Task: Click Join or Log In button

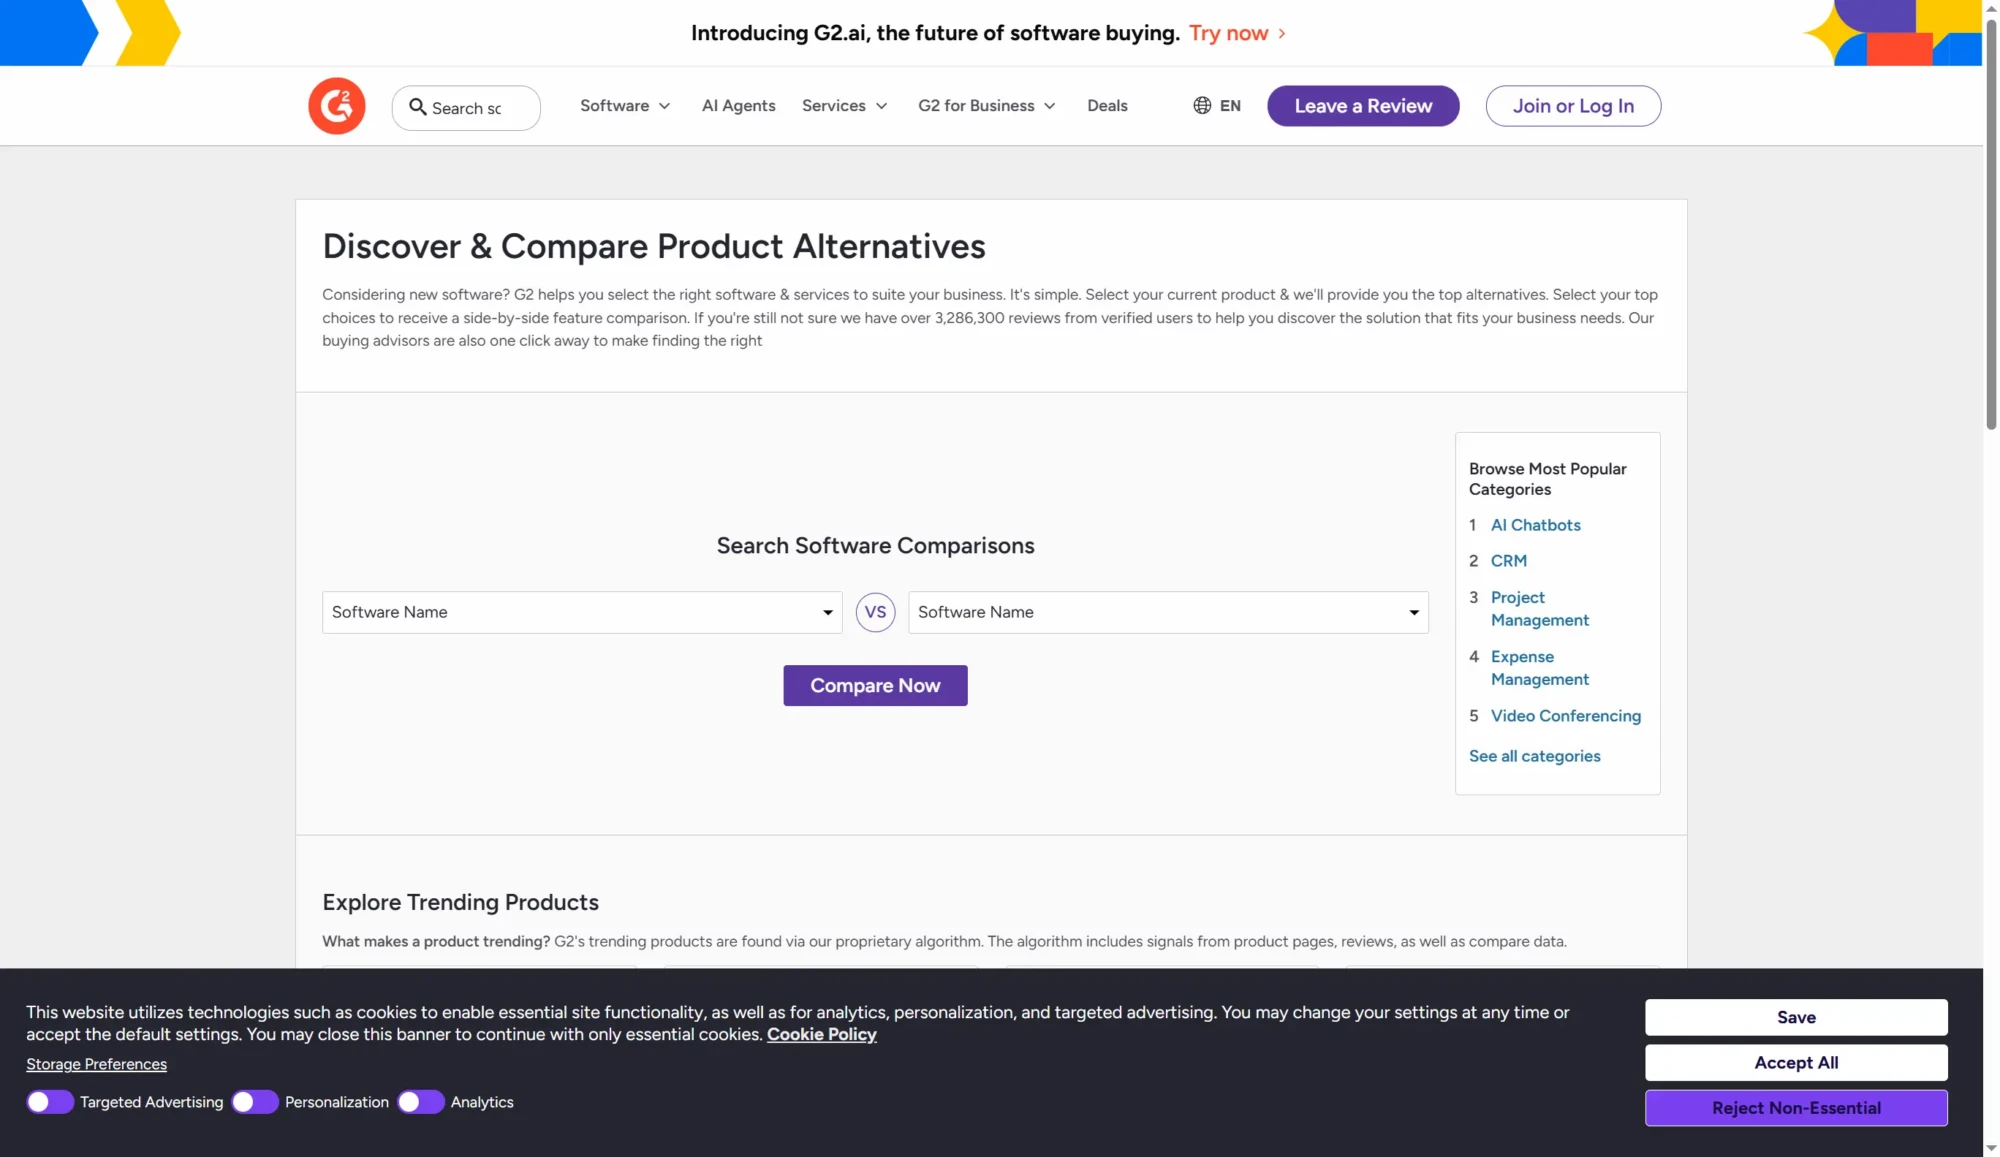Action: coord(1573,106)
